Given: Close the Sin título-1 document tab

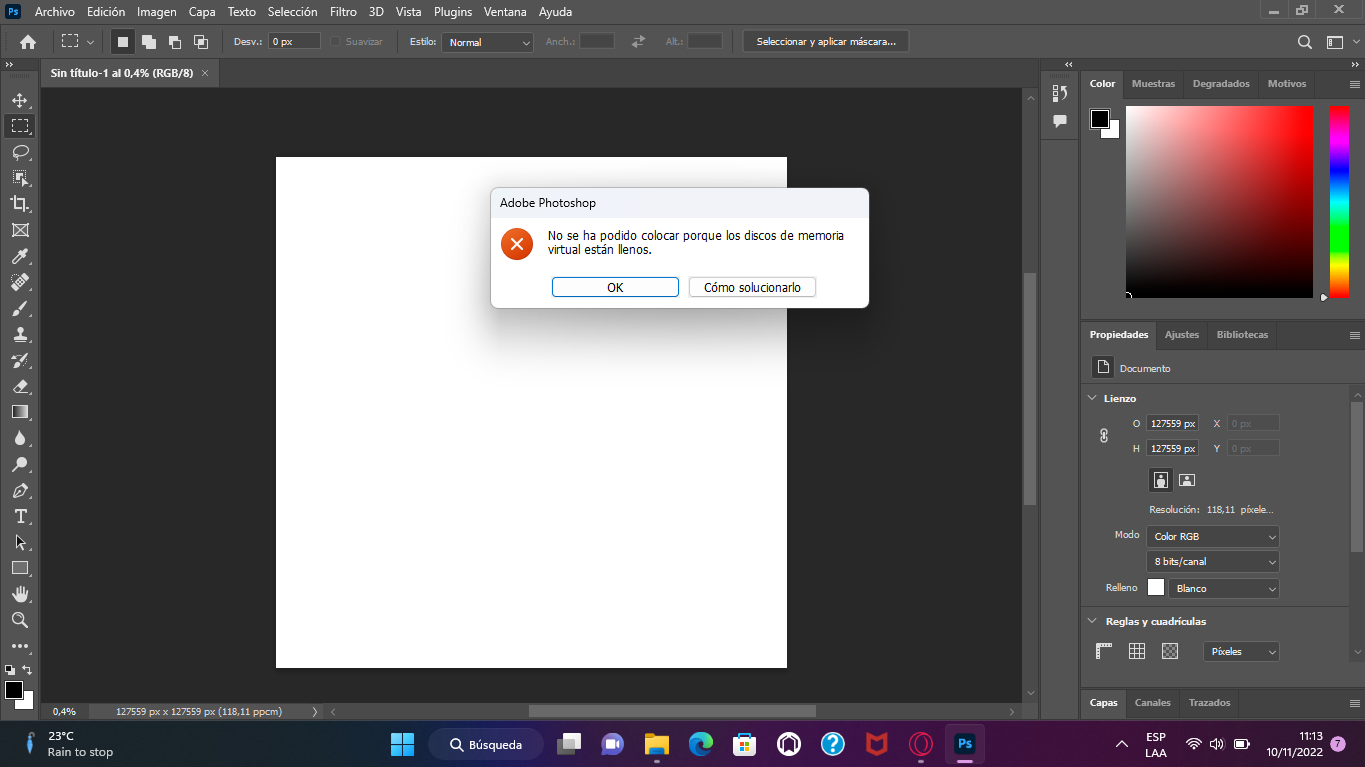Looking at the screenshot, I should pos(205,73).
